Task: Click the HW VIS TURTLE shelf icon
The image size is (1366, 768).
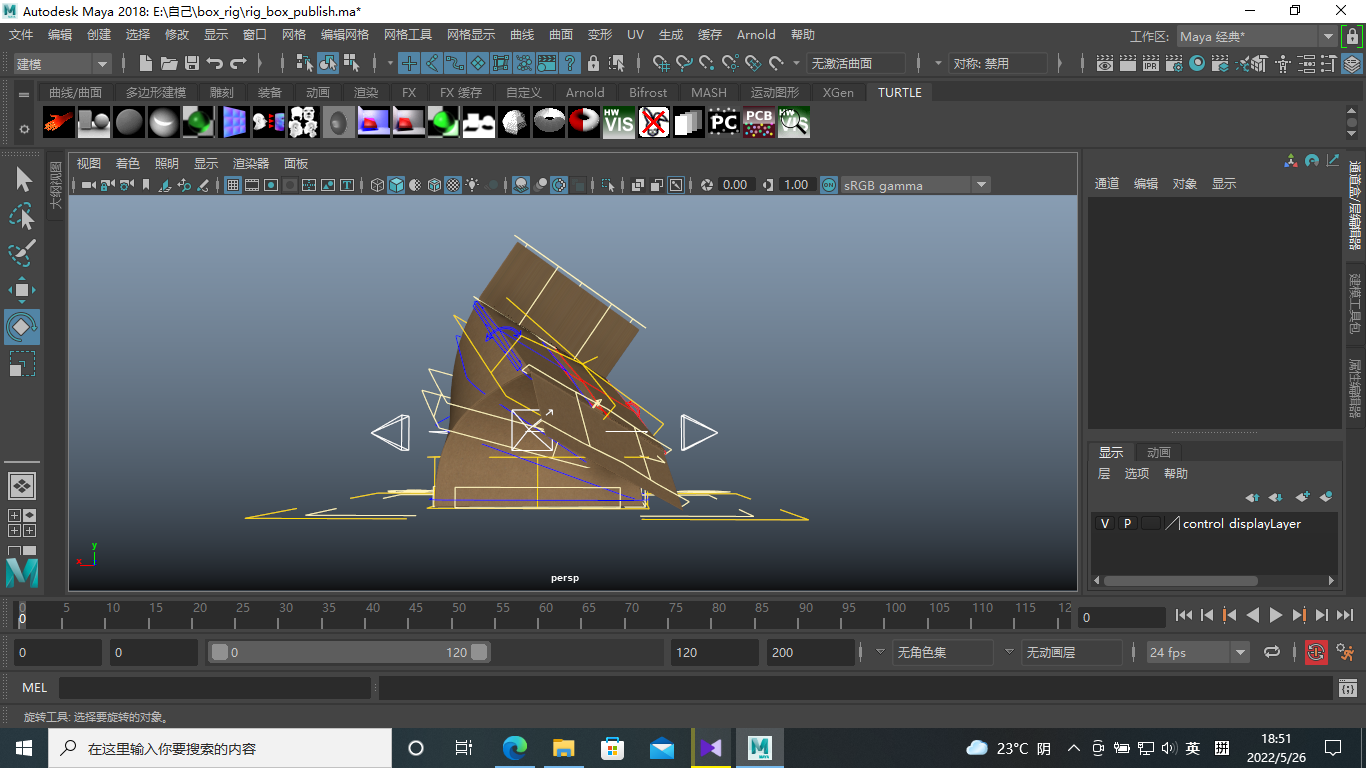Action: (619, 123)
